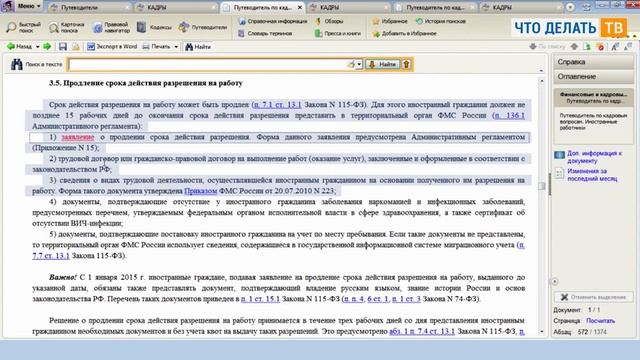This screenshot has height=360, width=640.
Task: Click Добавить в Избранное
Action: click(x=404, y=33)
